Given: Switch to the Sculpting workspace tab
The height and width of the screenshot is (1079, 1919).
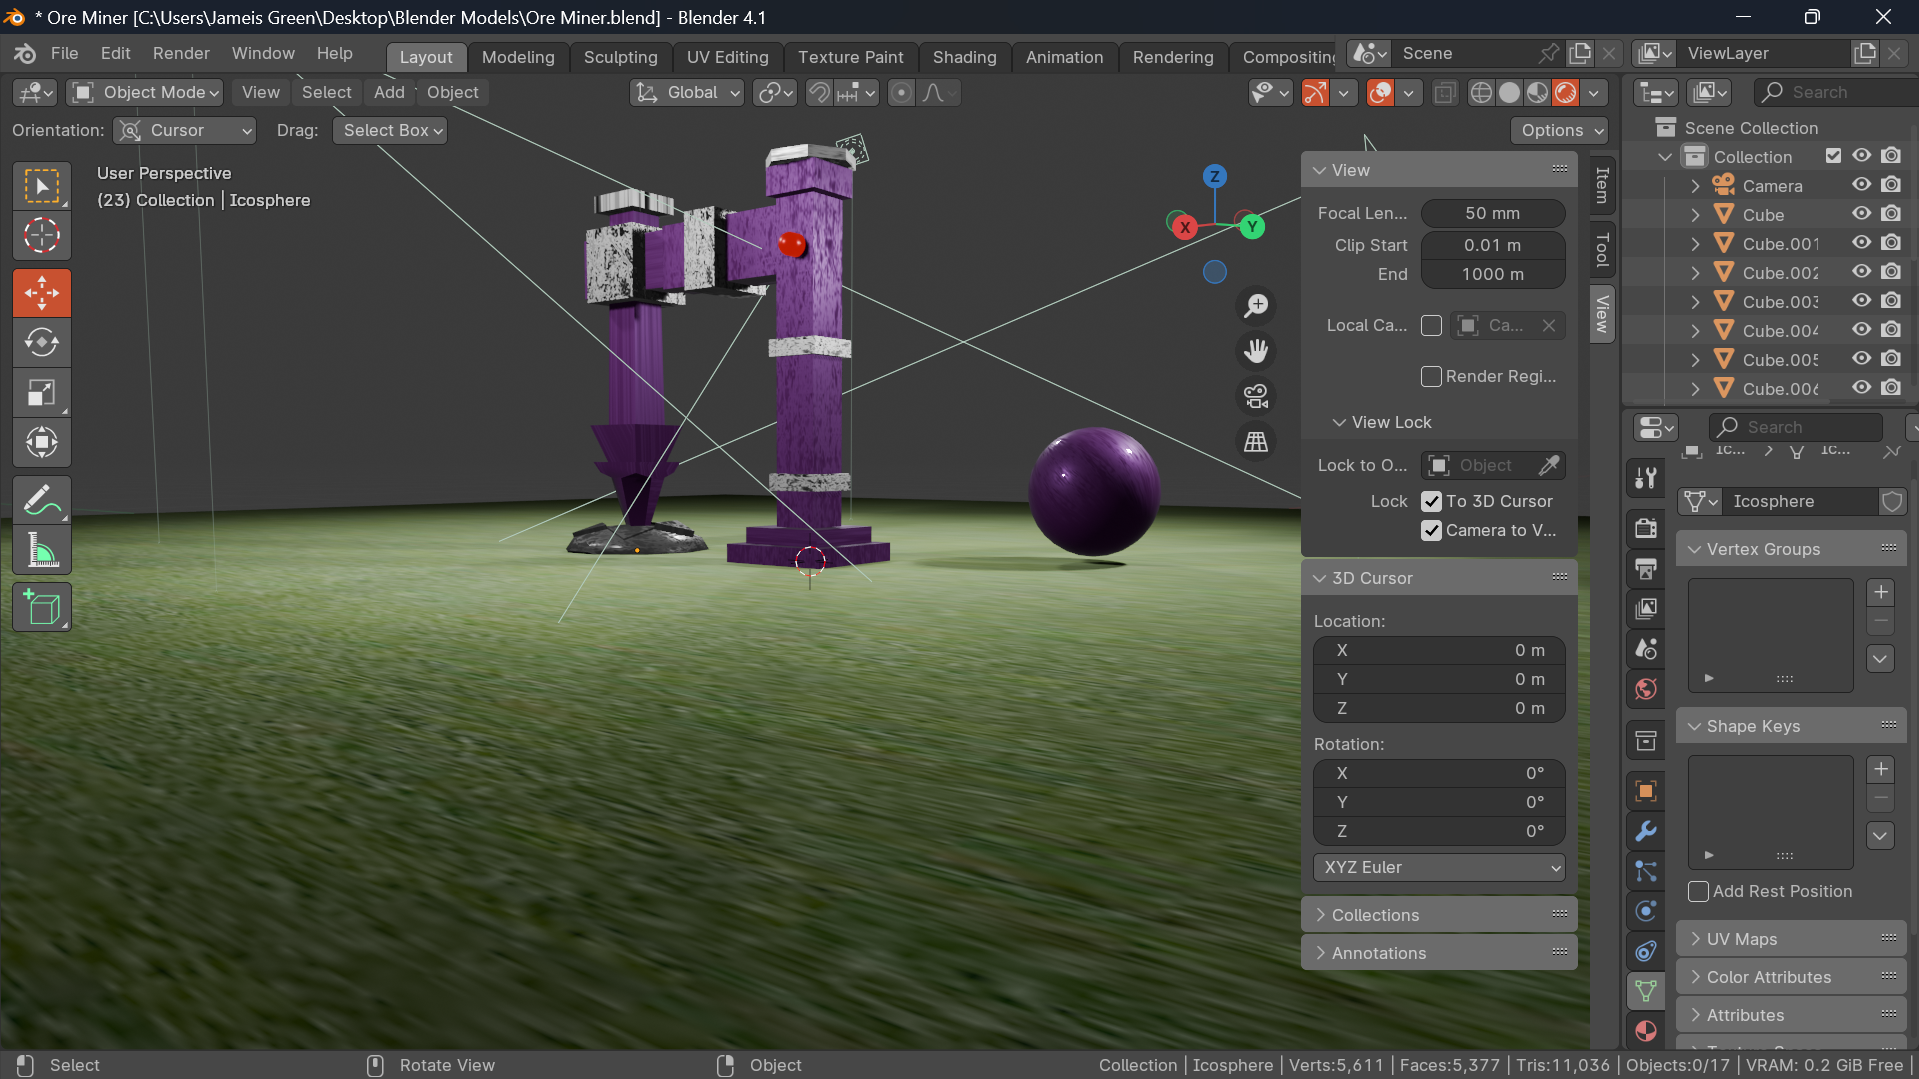Looking at the screenshot, I should coord(621,57).
